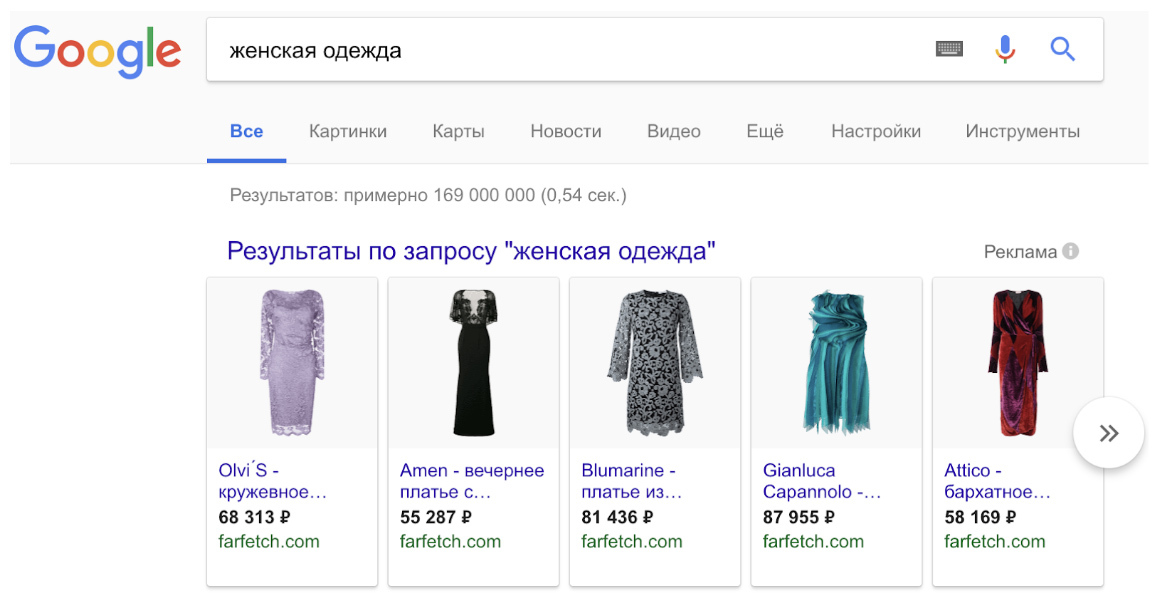
Task: Expand the Ещё menu
Action: (765, 131)
